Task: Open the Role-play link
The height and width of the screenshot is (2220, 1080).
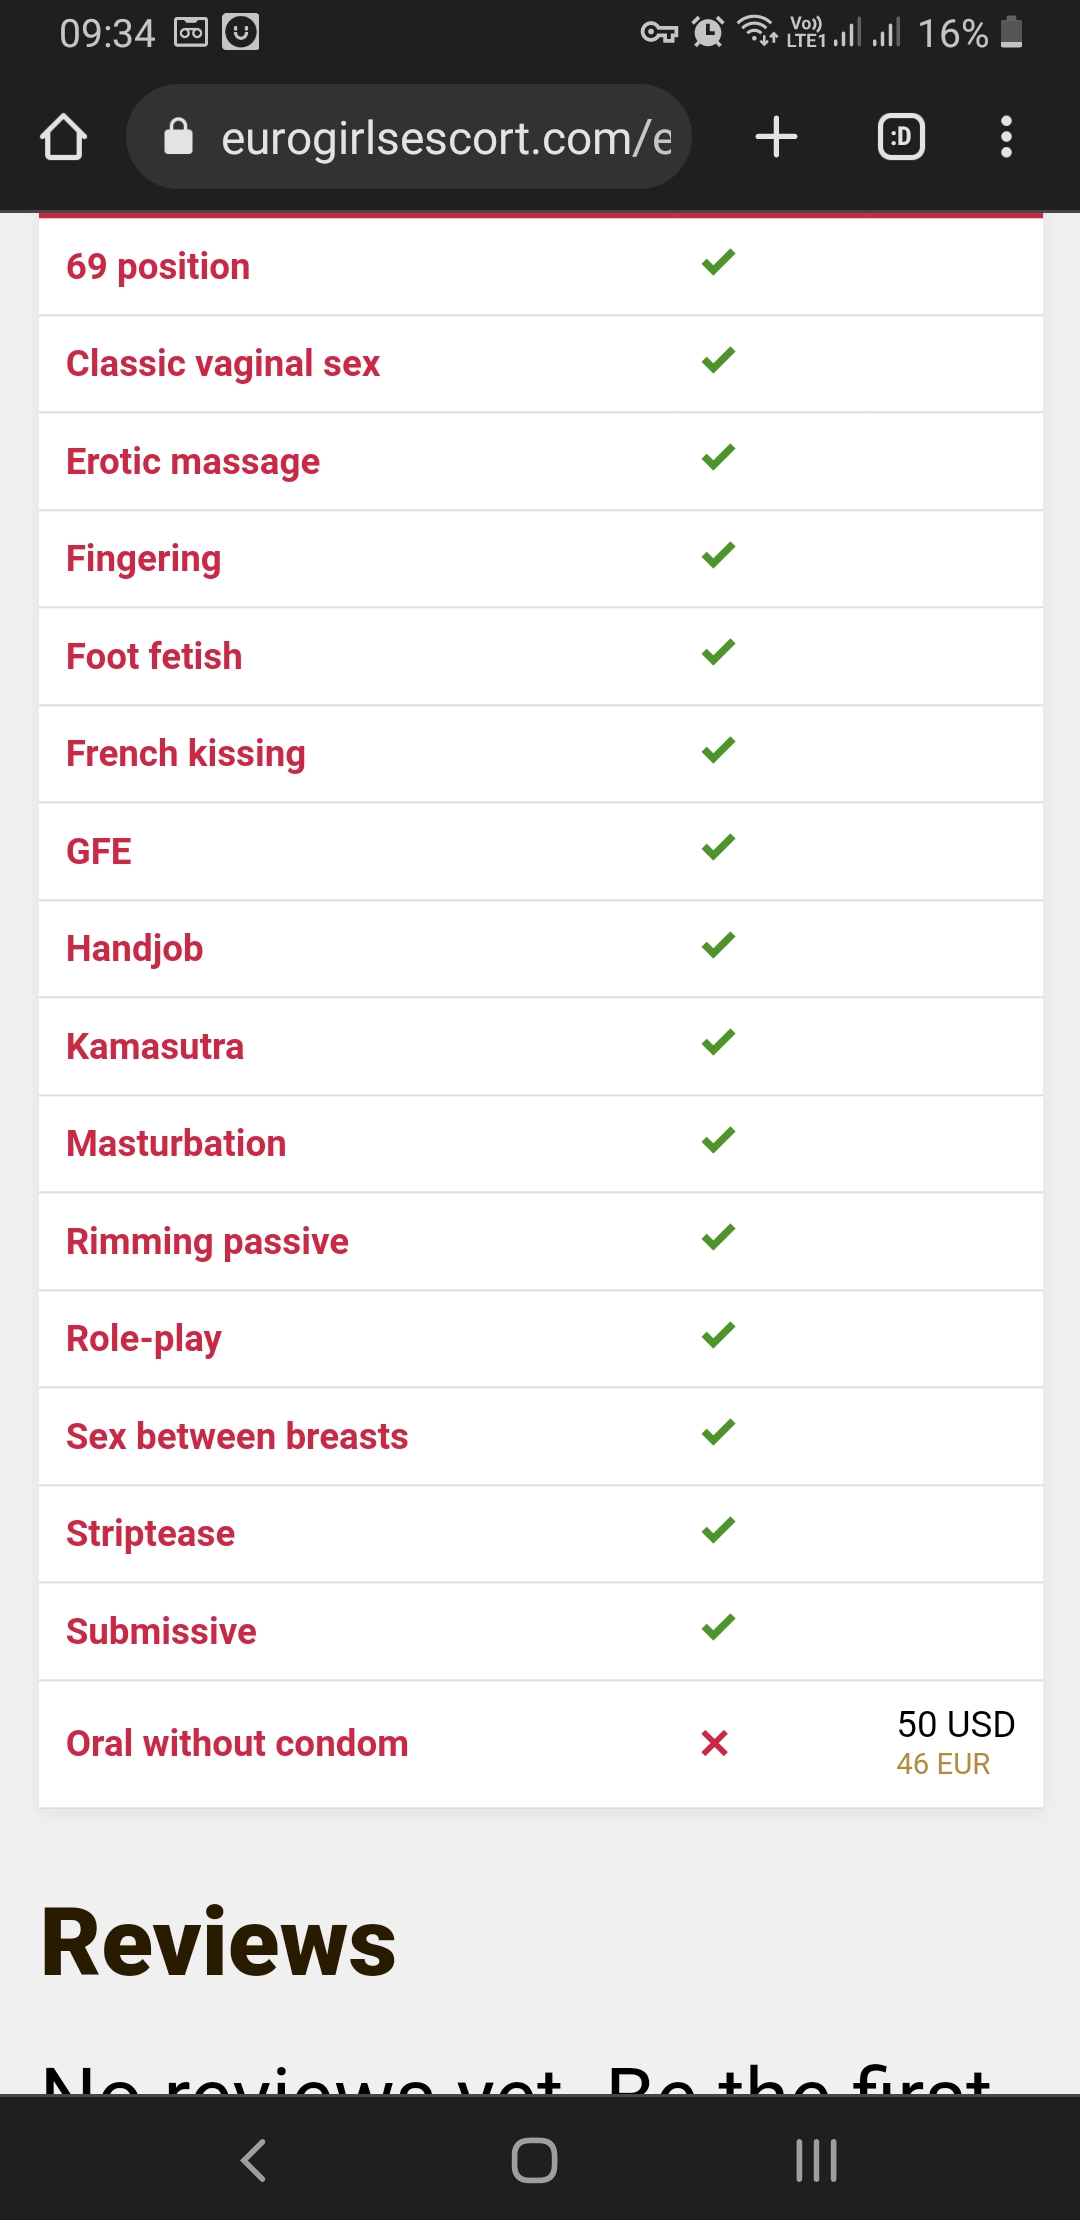Action: click(144, 1339)
